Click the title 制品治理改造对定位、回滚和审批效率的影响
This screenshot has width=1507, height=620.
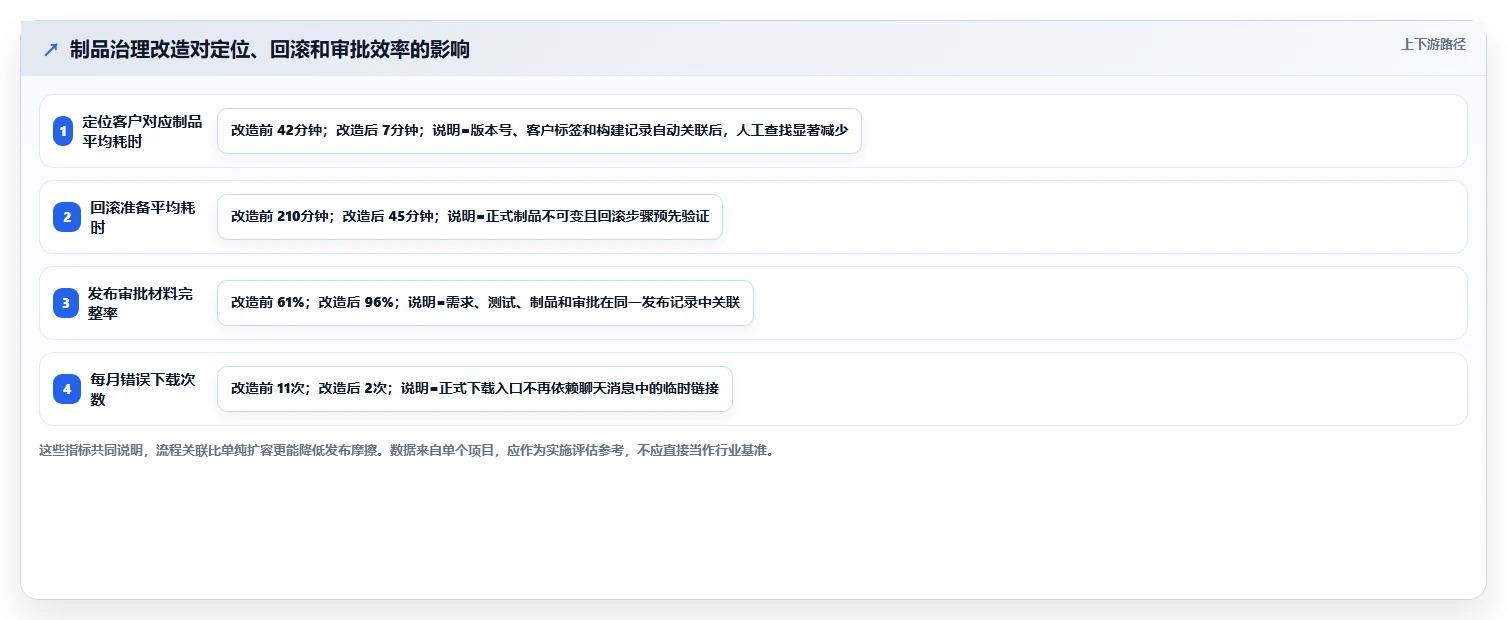coord(270,49)
